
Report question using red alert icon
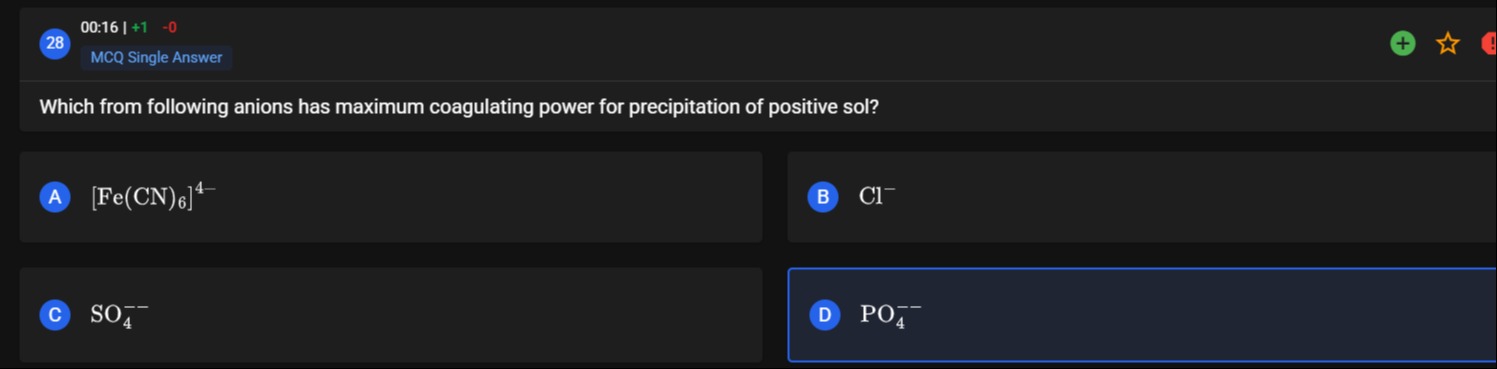tap(1489, 43)
